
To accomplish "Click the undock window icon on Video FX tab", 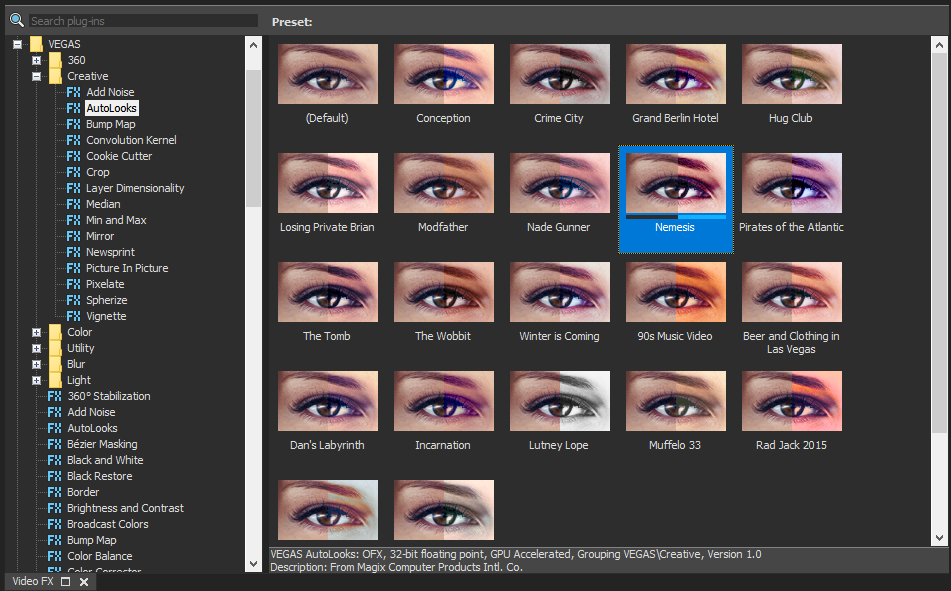I will pos(66,581).
